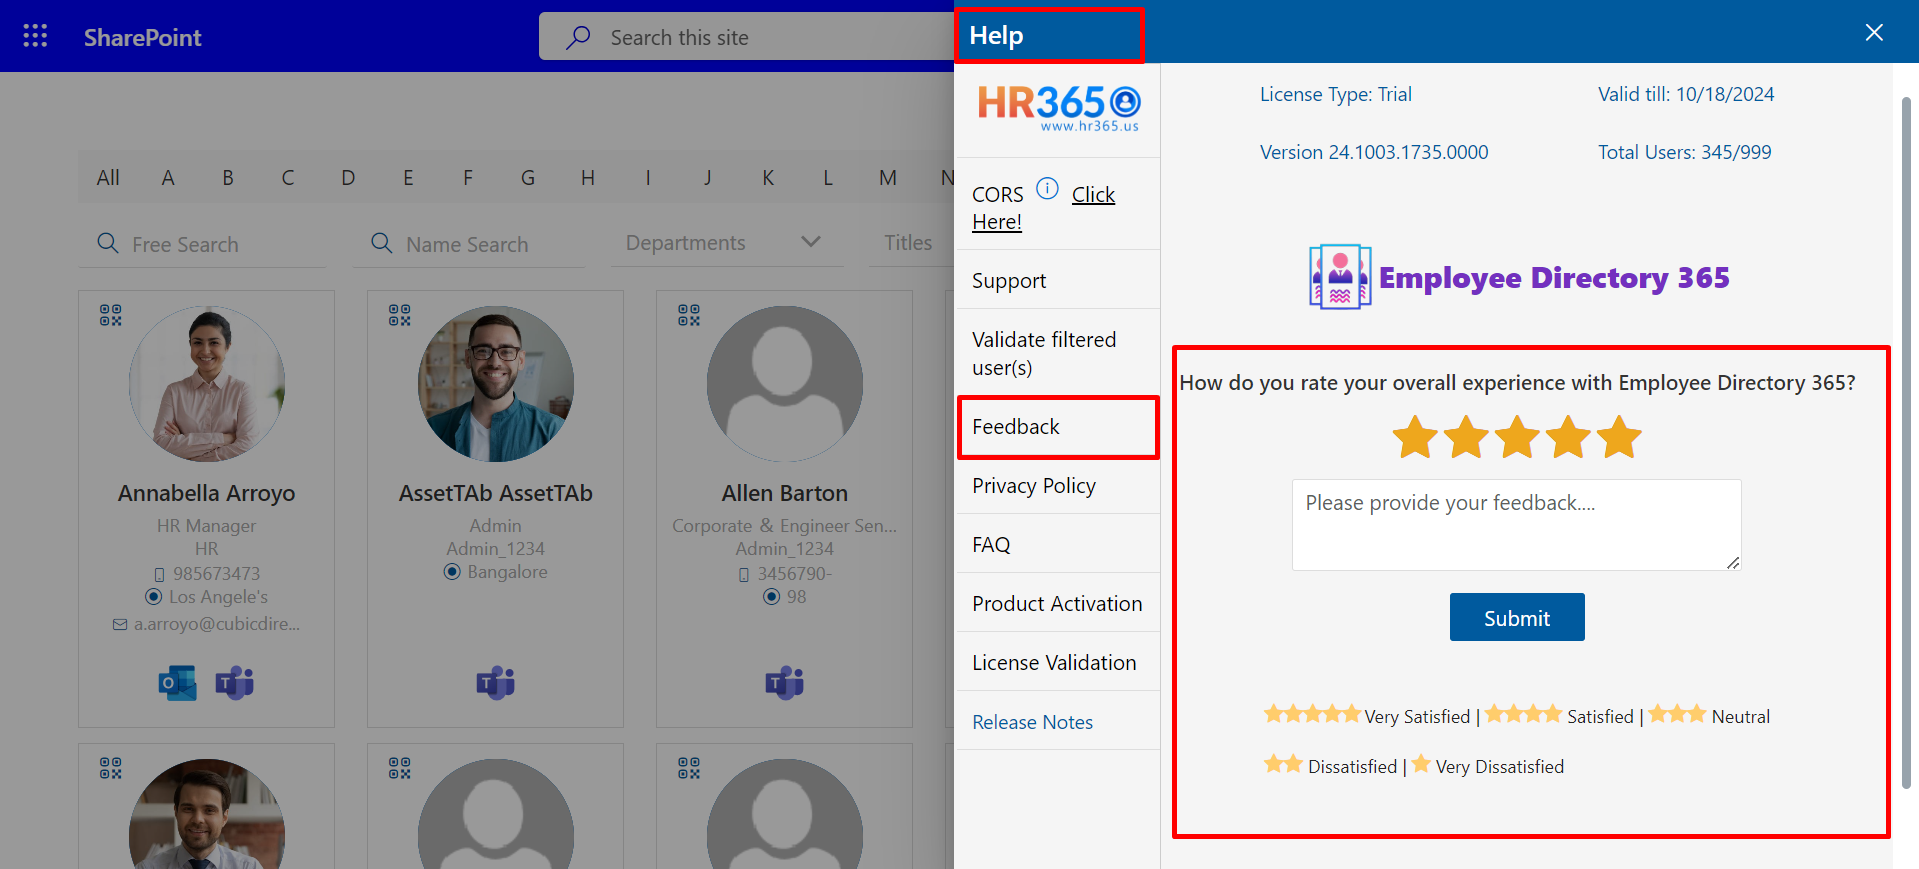Open Product Activation menu item

coord(1058,603)
